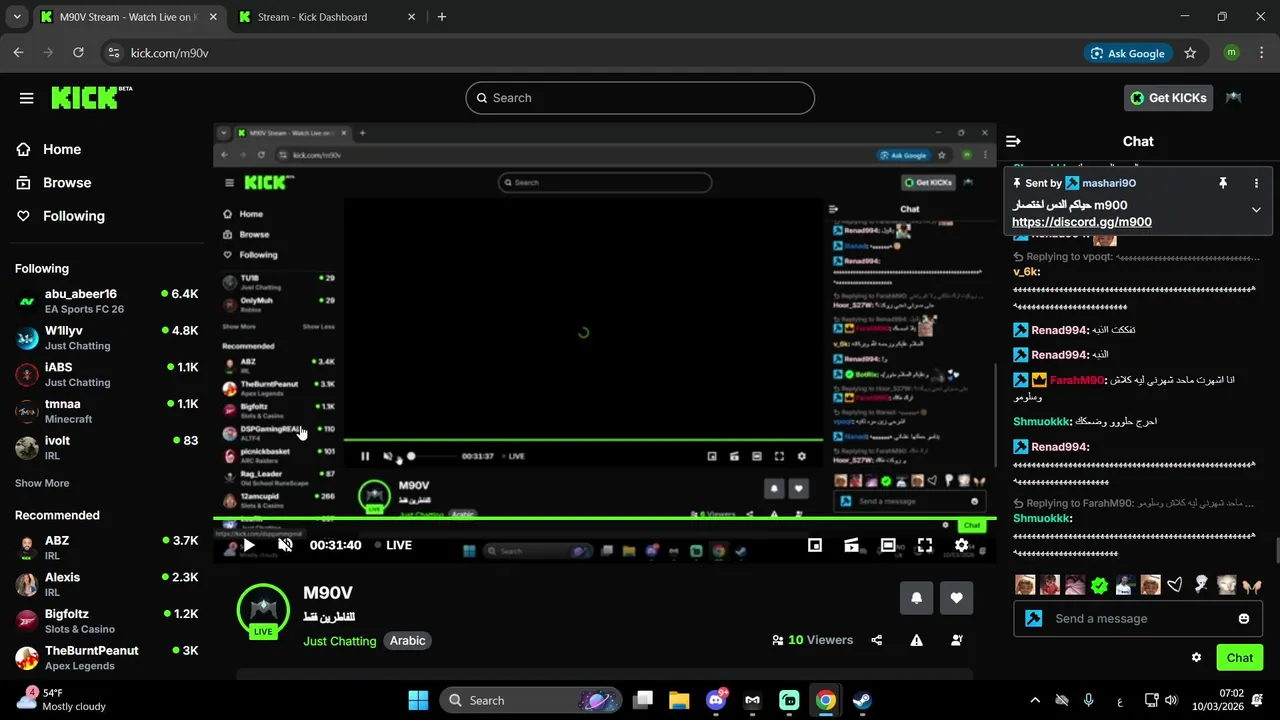Enter fullscreen in the video player

pos(925,545)
